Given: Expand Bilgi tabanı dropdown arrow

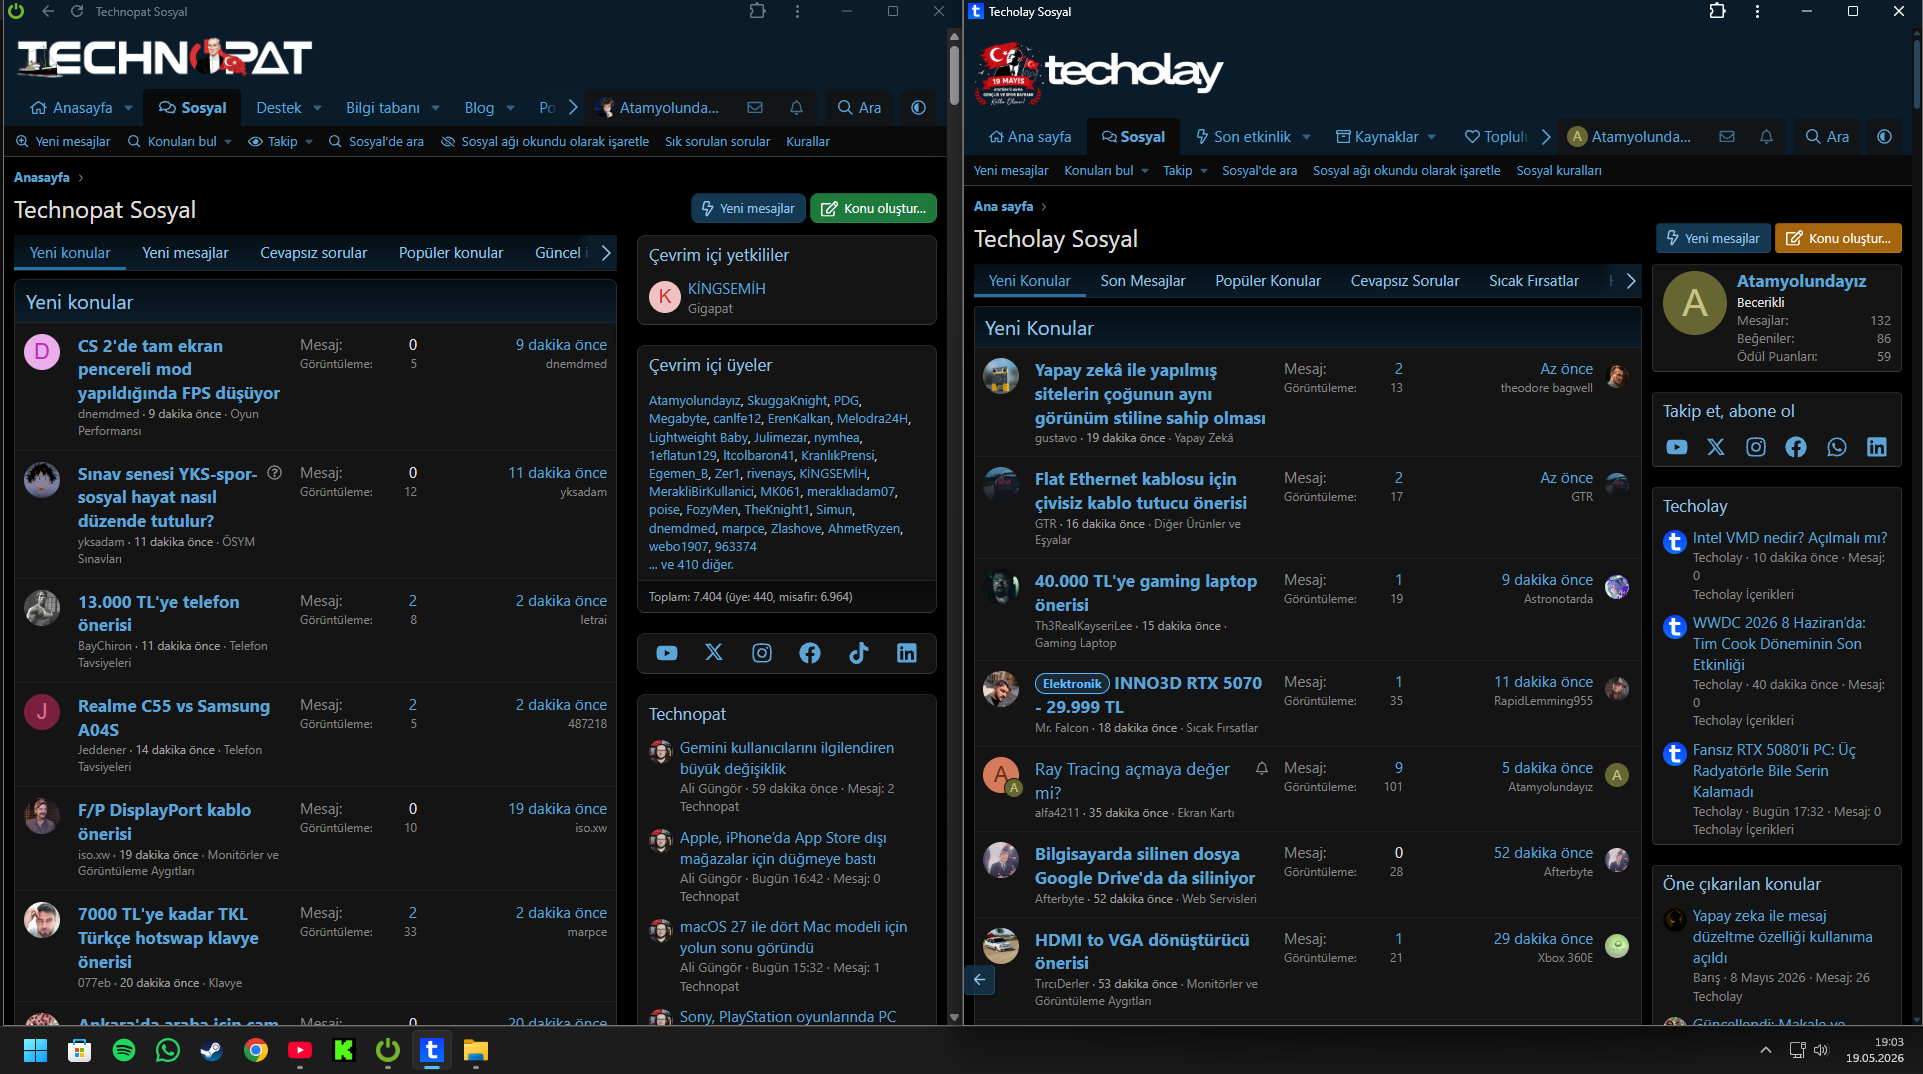Looking at the screenshot, I should 435,108.
